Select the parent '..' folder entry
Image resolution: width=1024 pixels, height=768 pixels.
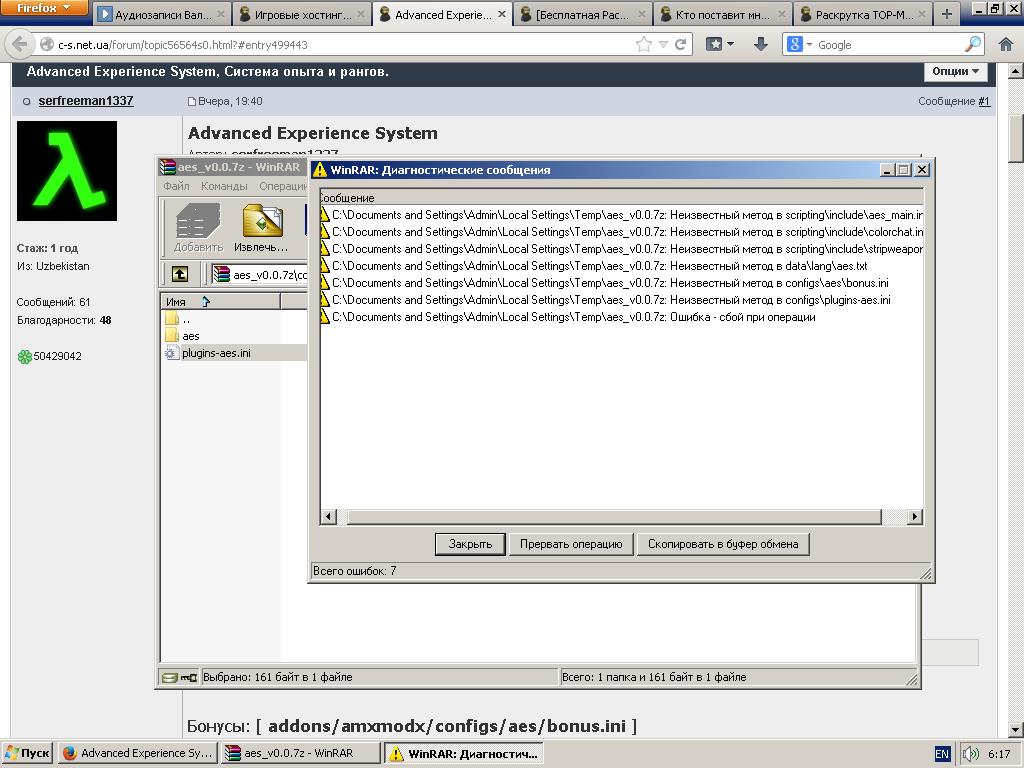point(178,319)
